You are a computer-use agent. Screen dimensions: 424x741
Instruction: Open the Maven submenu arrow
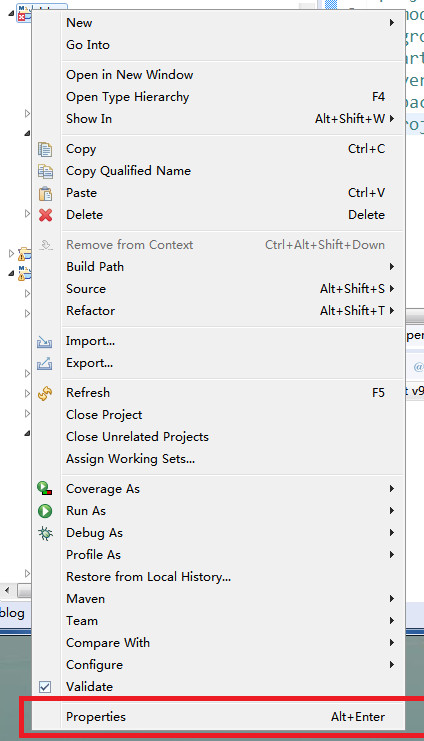coord(391,599)
